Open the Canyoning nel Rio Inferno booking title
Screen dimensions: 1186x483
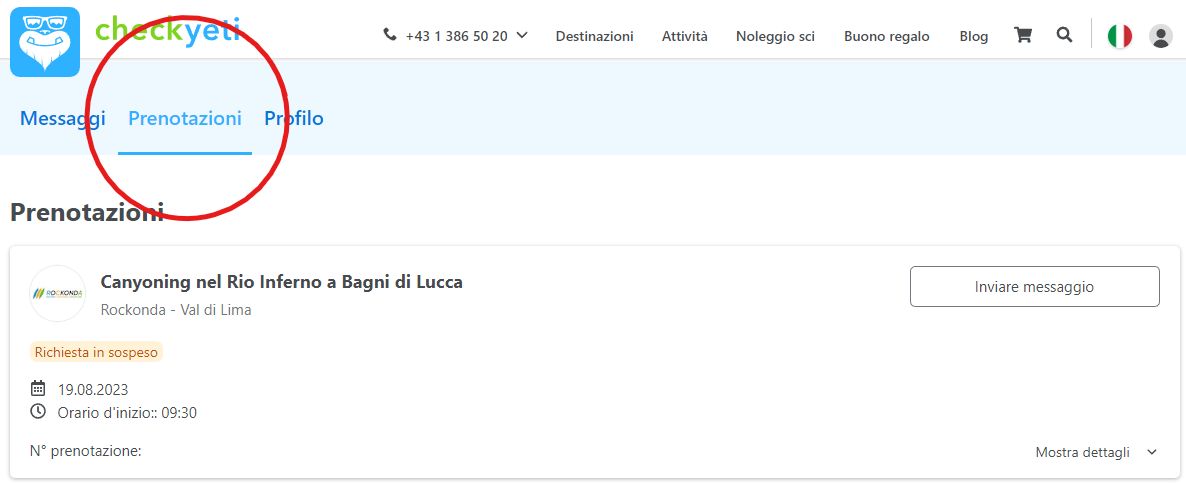281,282
